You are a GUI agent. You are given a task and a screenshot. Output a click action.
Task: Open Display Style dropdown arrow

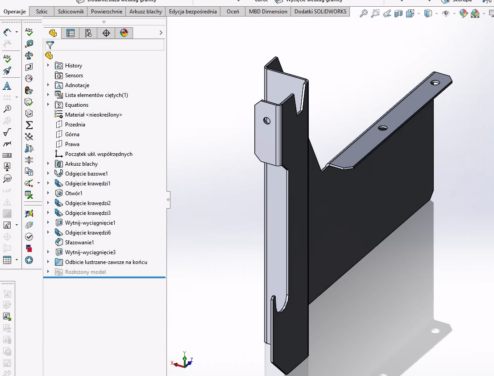pyautogui.click(x=437, y=14)
